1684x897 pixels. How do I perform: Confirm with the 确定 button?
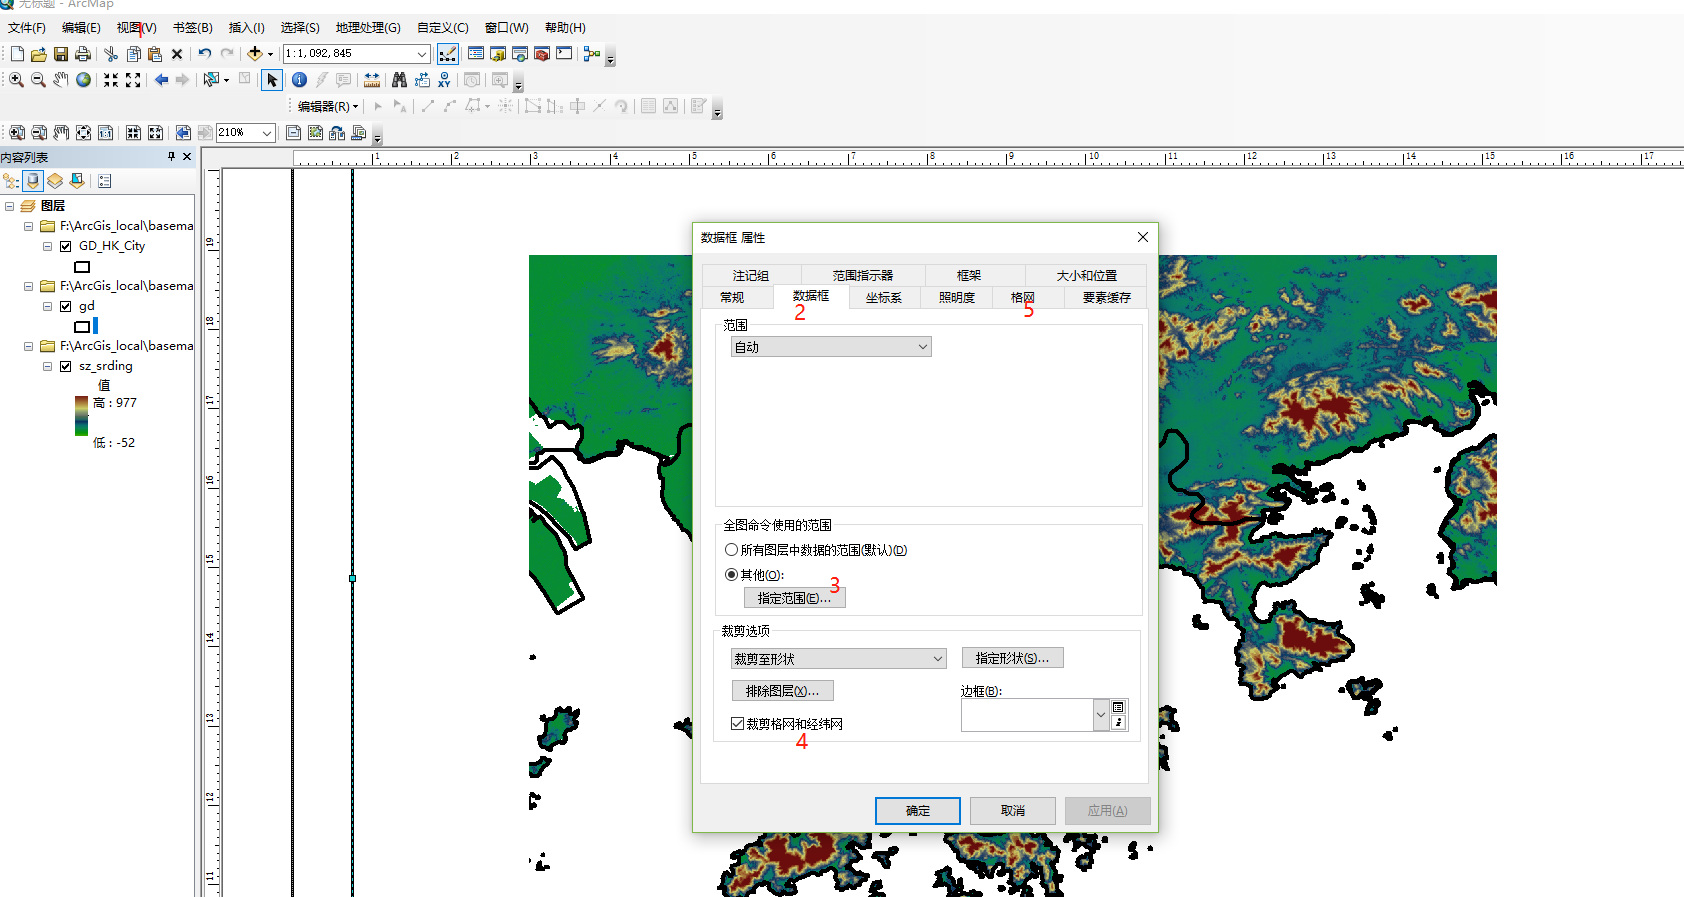coord(918,811)
